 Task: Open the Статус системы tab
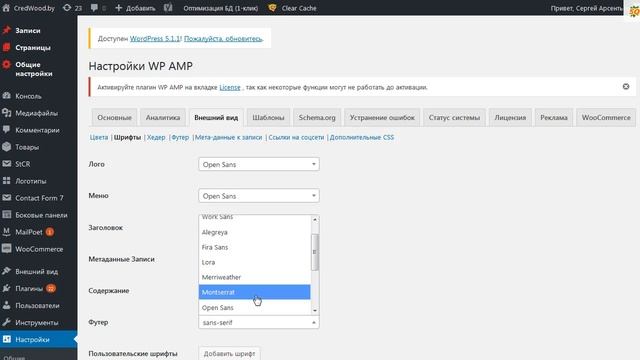click(454, 118)
